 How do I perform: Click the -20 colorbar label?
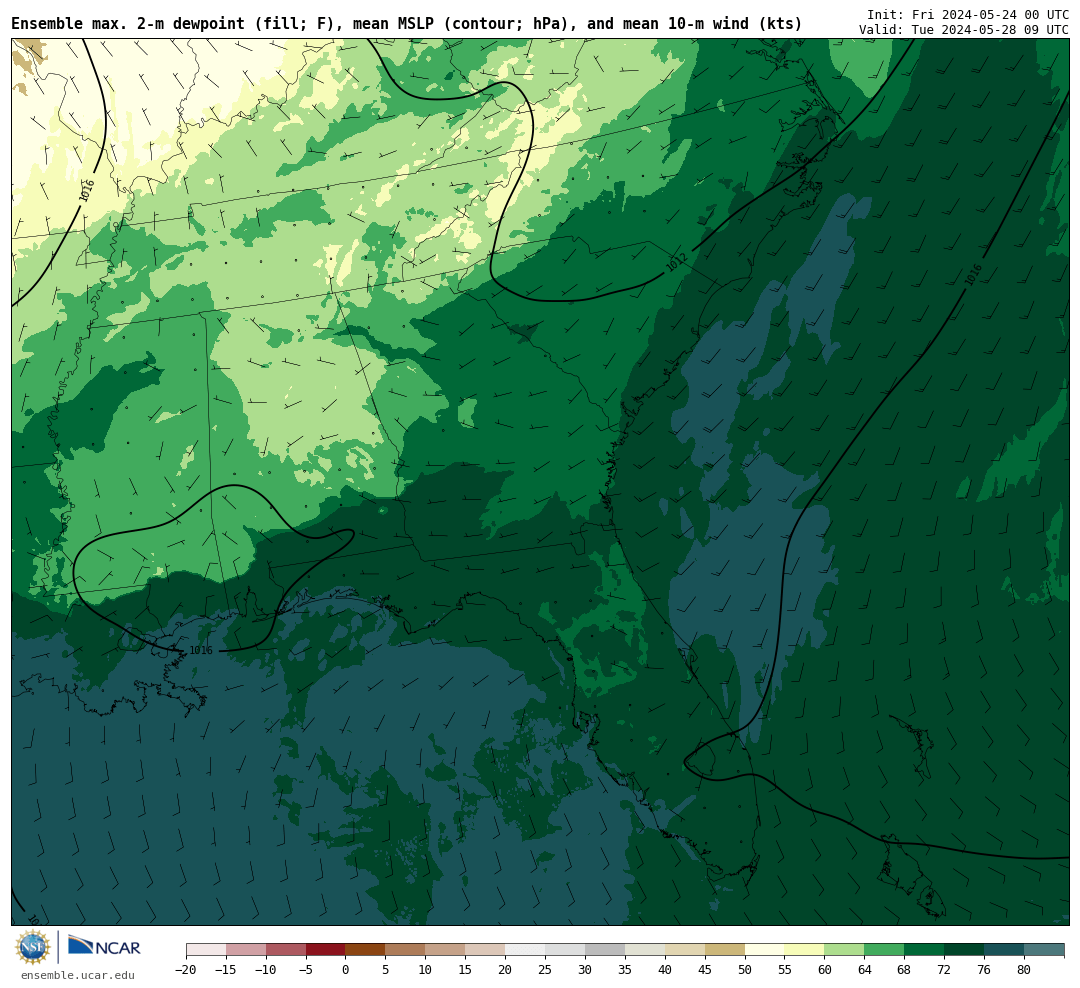coord(186,970)
